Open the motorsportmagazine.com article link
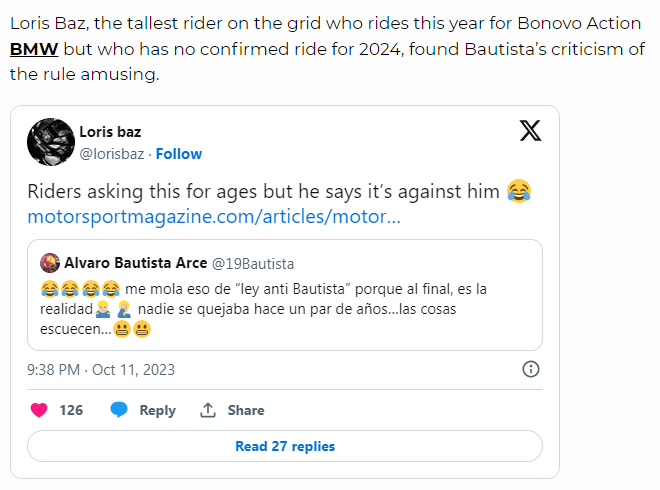Image resolution: width=660 pixels, height=490 pixels. click(x=214, y=217)
